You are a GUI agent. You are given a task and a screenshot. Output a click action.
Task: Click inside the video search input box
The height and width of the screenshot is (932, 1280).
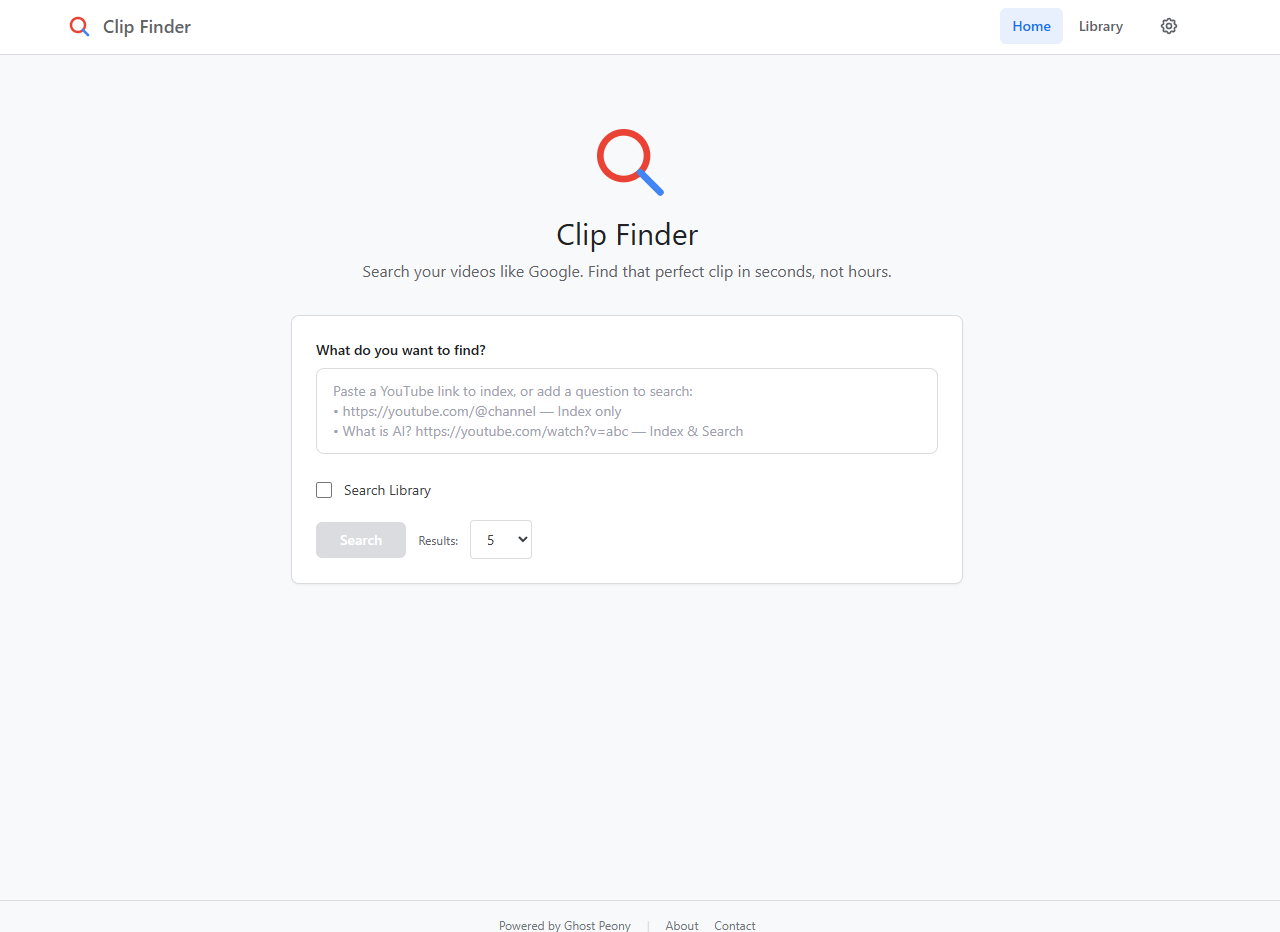tap(627, 410)
